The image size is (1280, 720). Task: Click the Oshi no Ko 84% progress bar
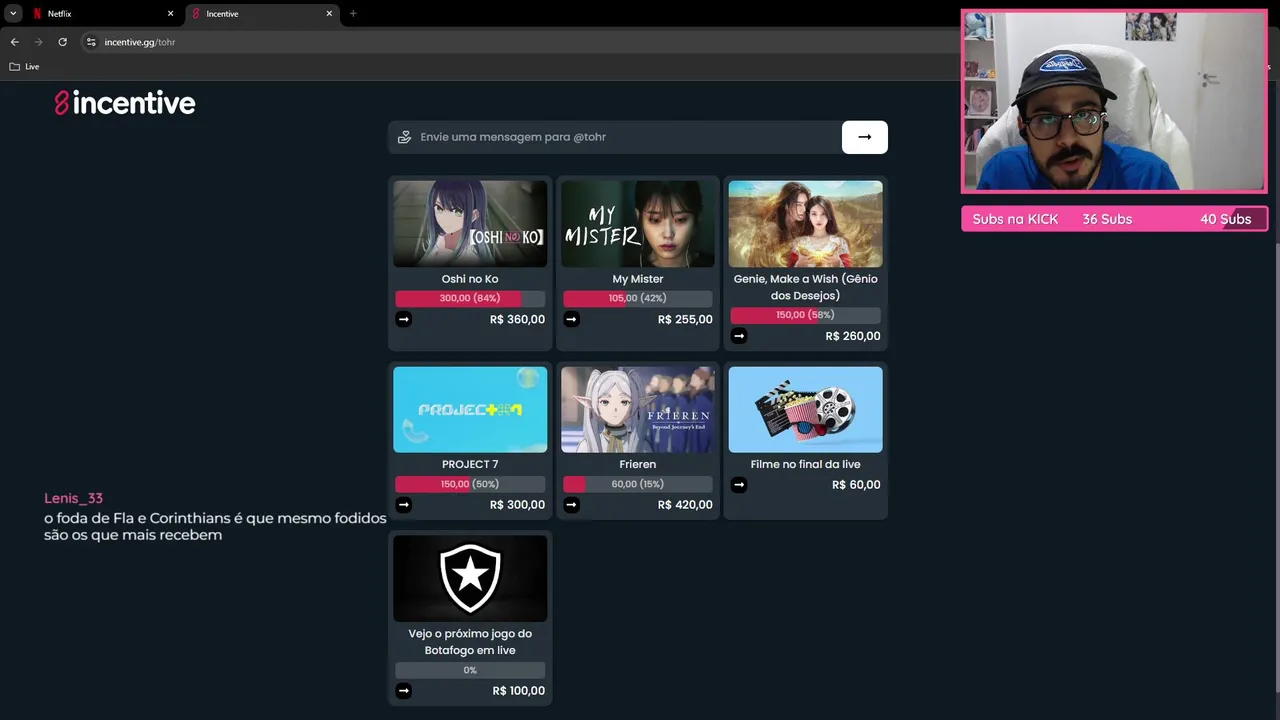tap(470, 298)
